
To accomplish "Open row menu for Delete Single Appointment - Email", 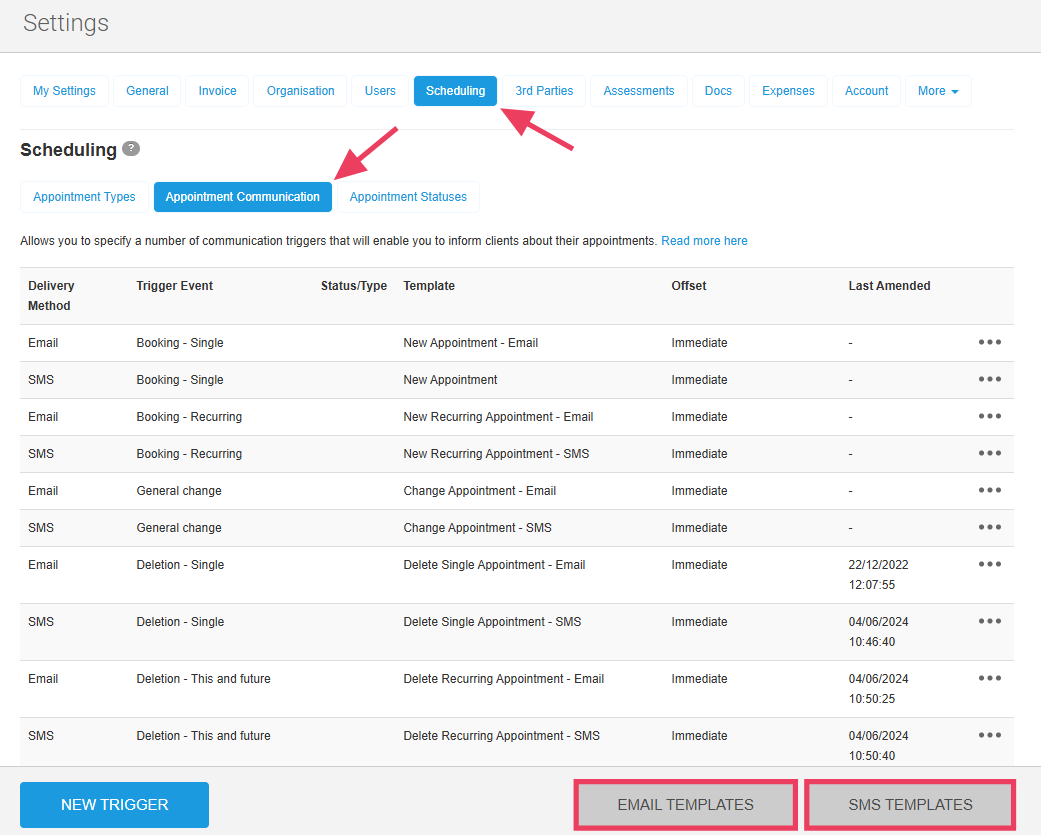I will (989, 564).
